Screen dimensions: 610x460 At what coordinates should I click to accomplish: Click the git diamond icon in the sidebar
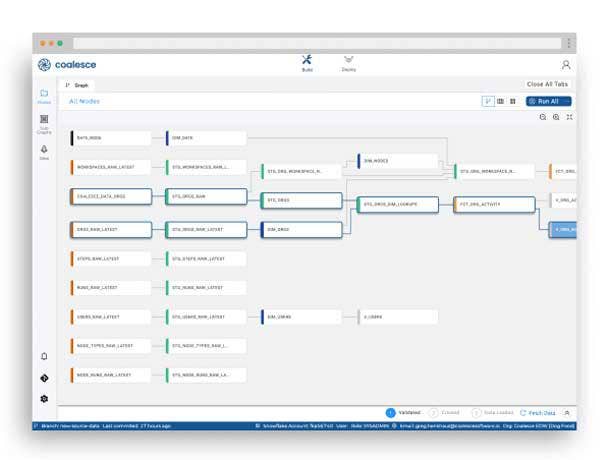click(x=44, y=378)
